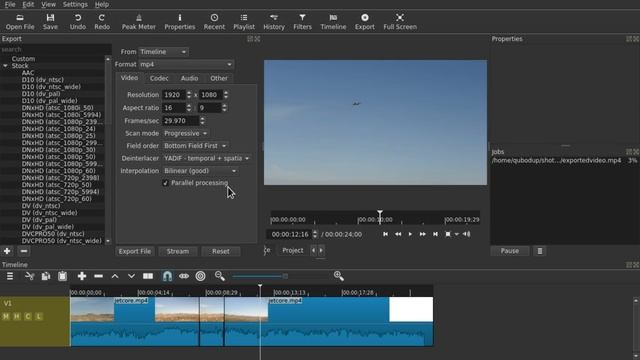This screenshot has height=360, width=640.
Task: Delete the job using the trash icon
Action: [540, 251]
